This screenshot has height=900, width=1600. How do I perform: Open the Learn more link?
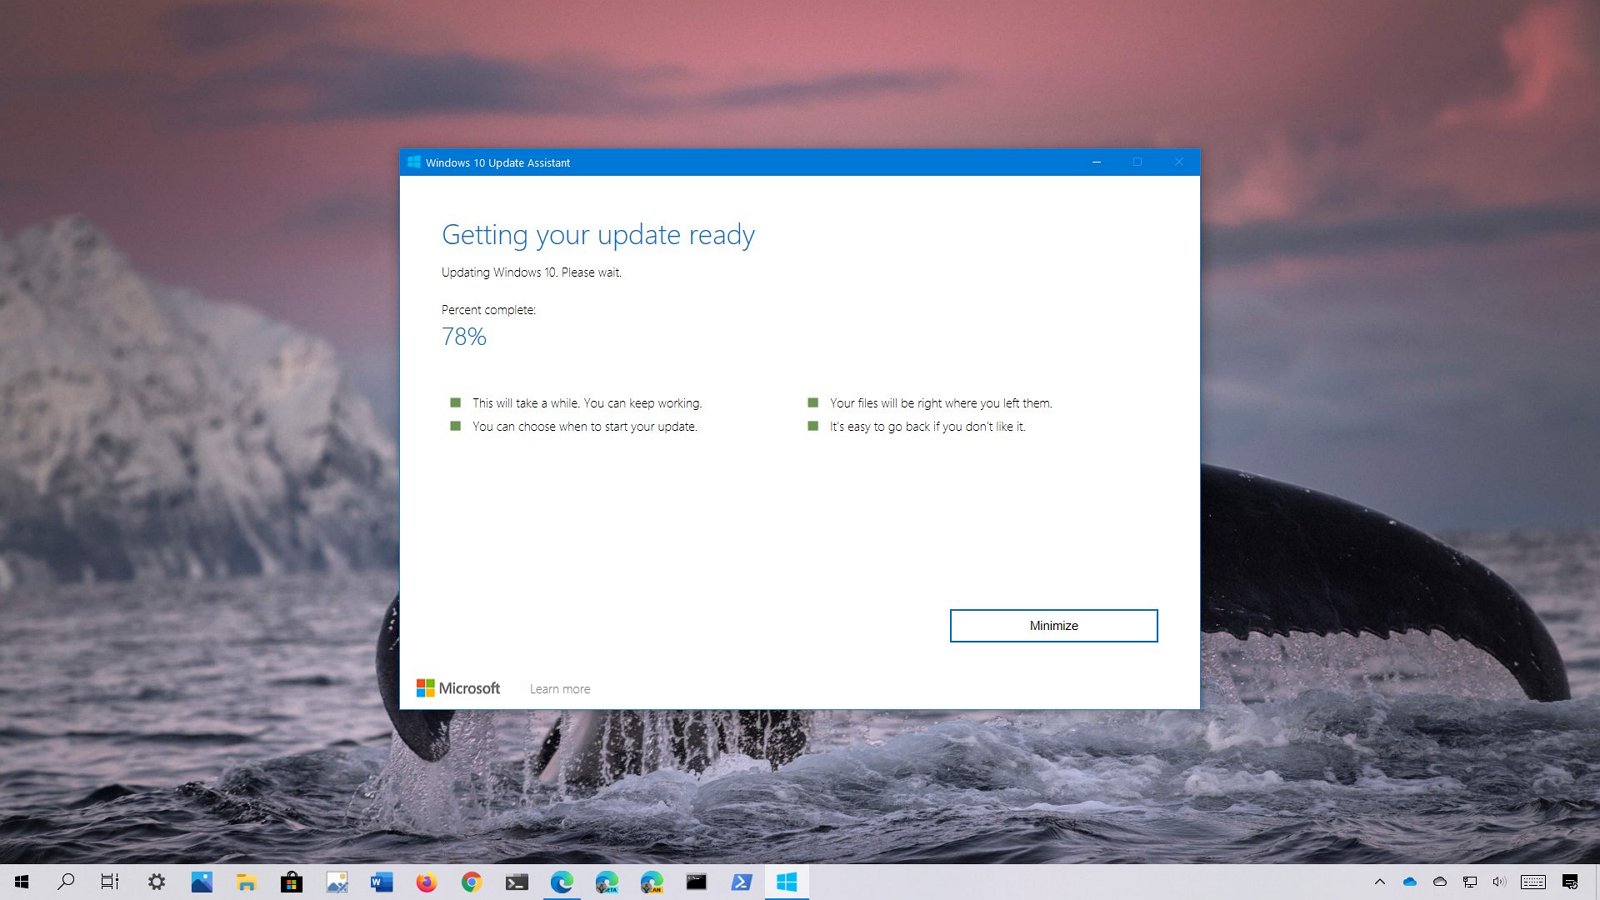pyautogui.click(x=559, y=689)
